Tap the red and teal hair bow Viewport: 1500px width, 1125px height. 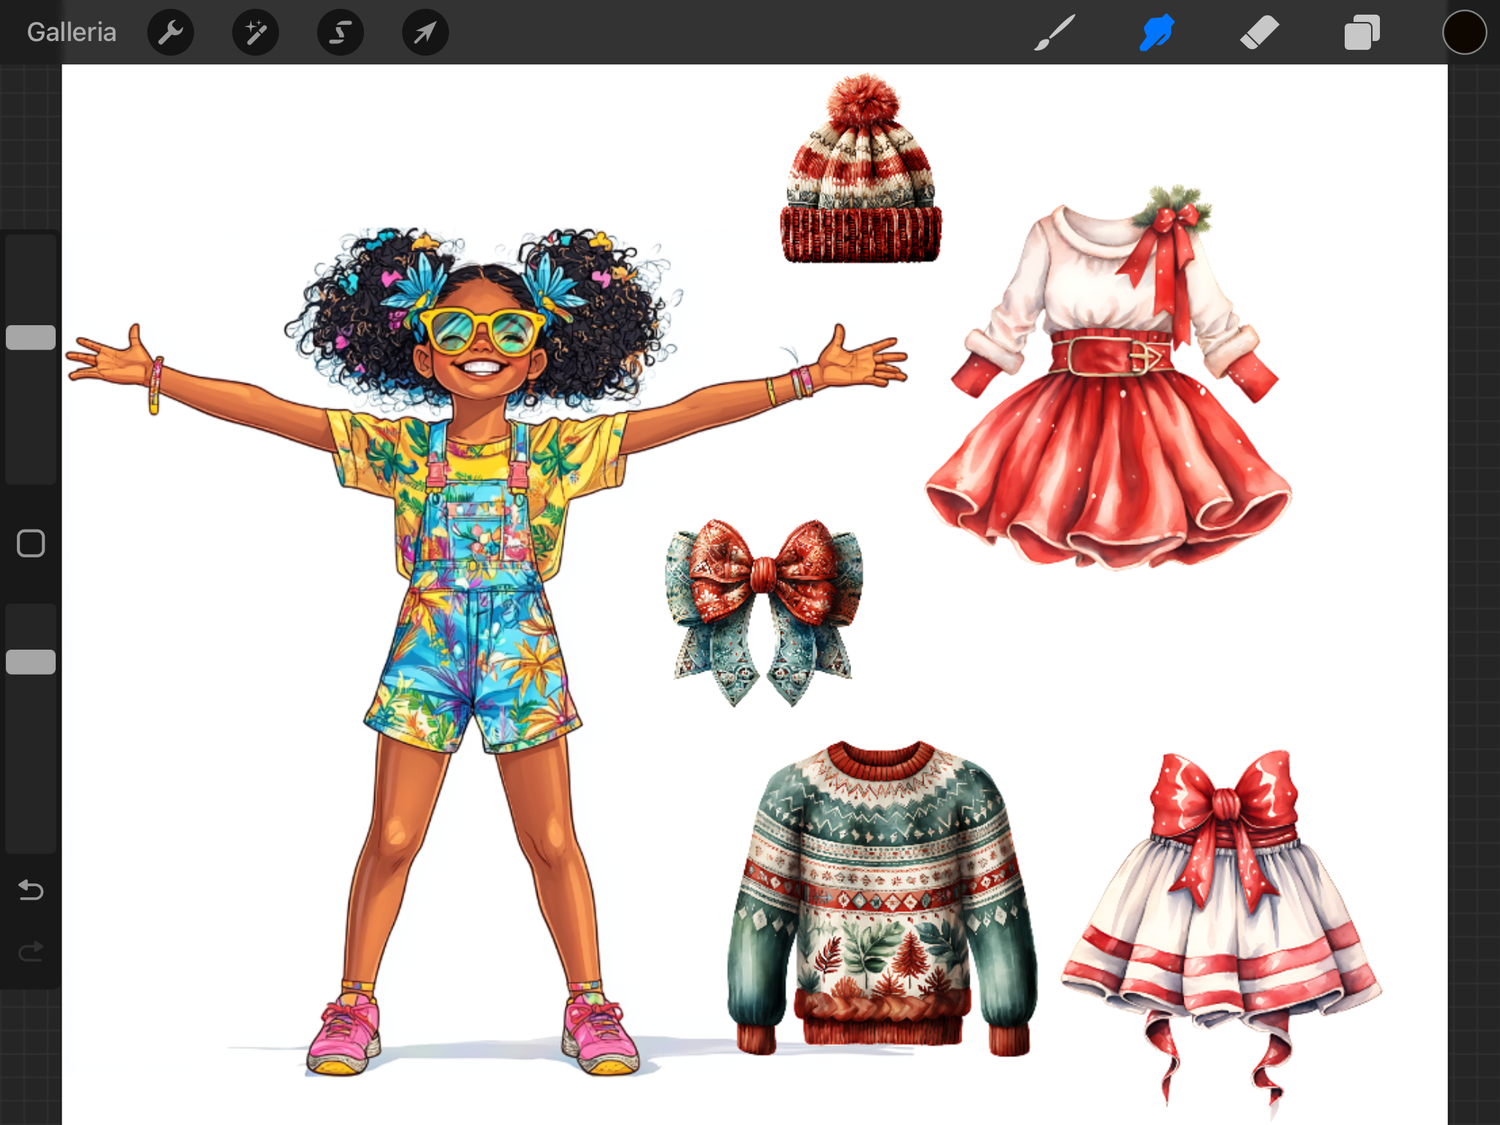[x=764, y=608]
